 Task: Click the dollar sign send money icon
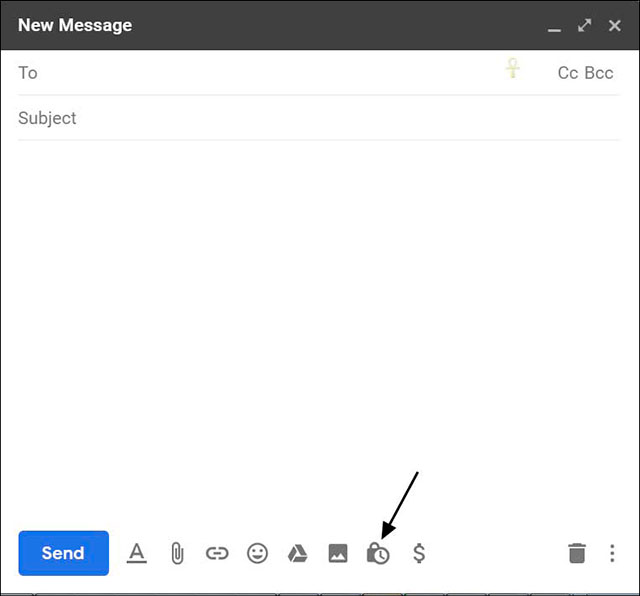click(x=419, y=553)
